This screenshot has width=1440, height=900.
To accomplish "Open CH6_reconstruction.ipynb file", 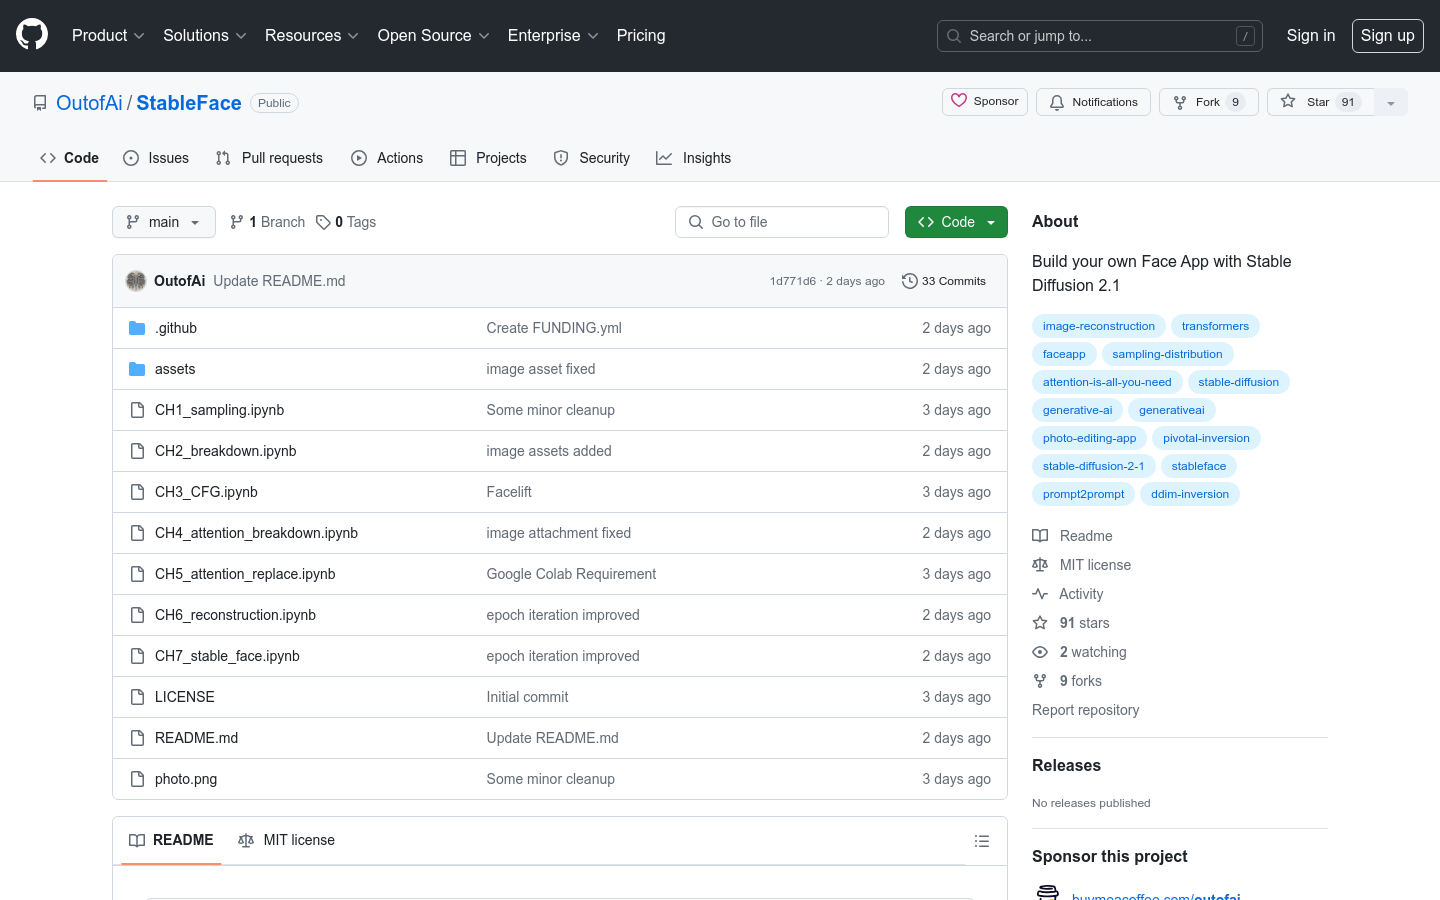I will 235,615.
